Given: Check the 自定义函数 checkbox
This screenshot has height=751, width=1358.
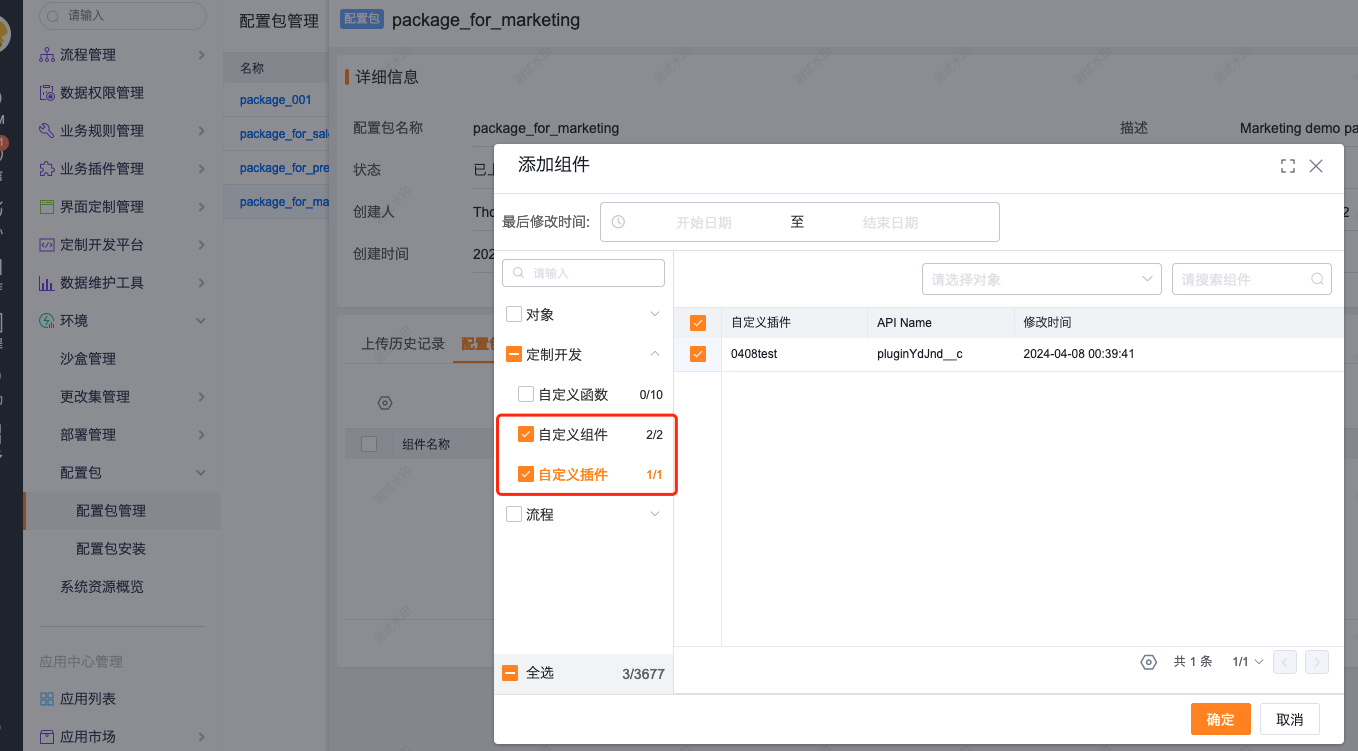Looking at the screenshot, I should click(x=525, y=394).
